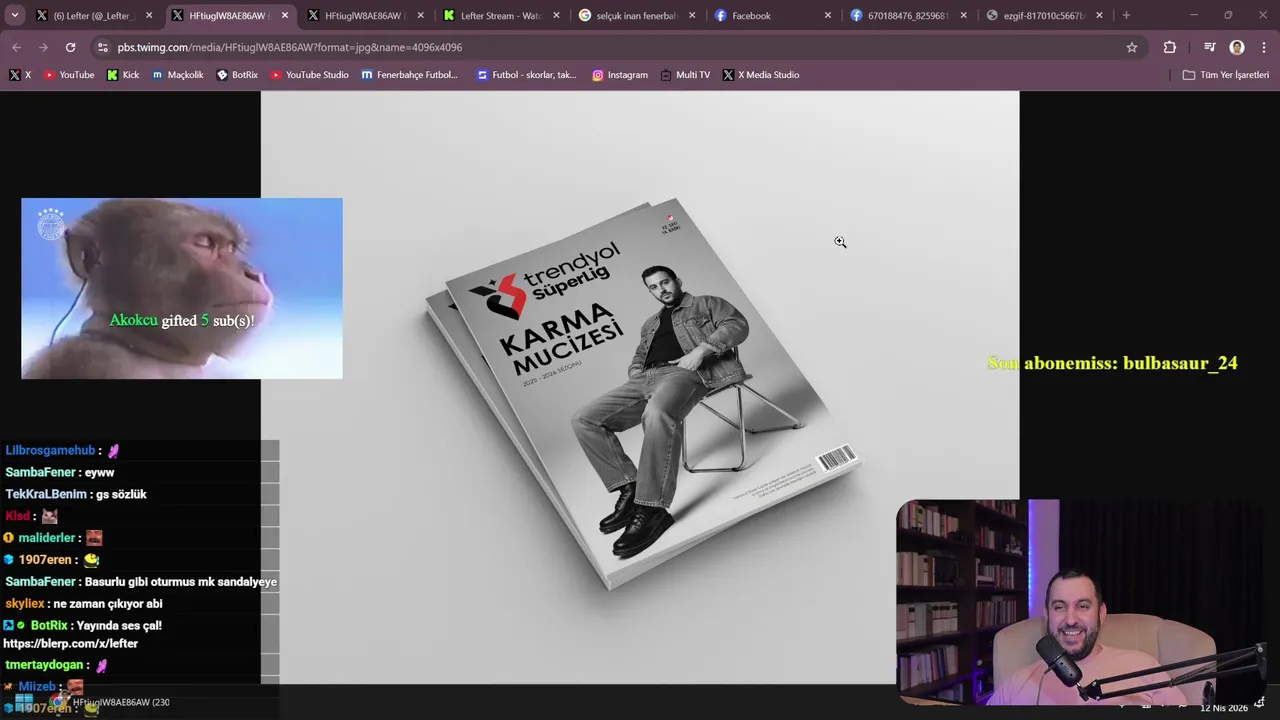The height and width of the screenshot is (720, 1280).
Task: Open the Chrome three-dot menu
Action: pyautogui.click(x=1263, y=47)
